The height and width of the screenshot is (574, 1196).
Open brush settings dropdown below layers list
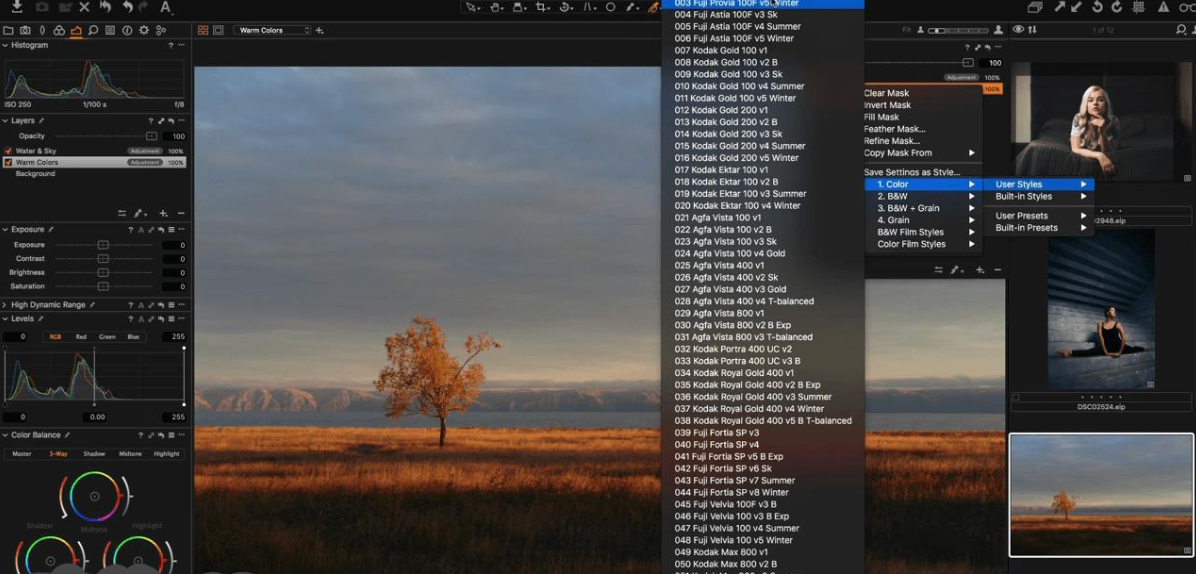[x=140, y=213]
